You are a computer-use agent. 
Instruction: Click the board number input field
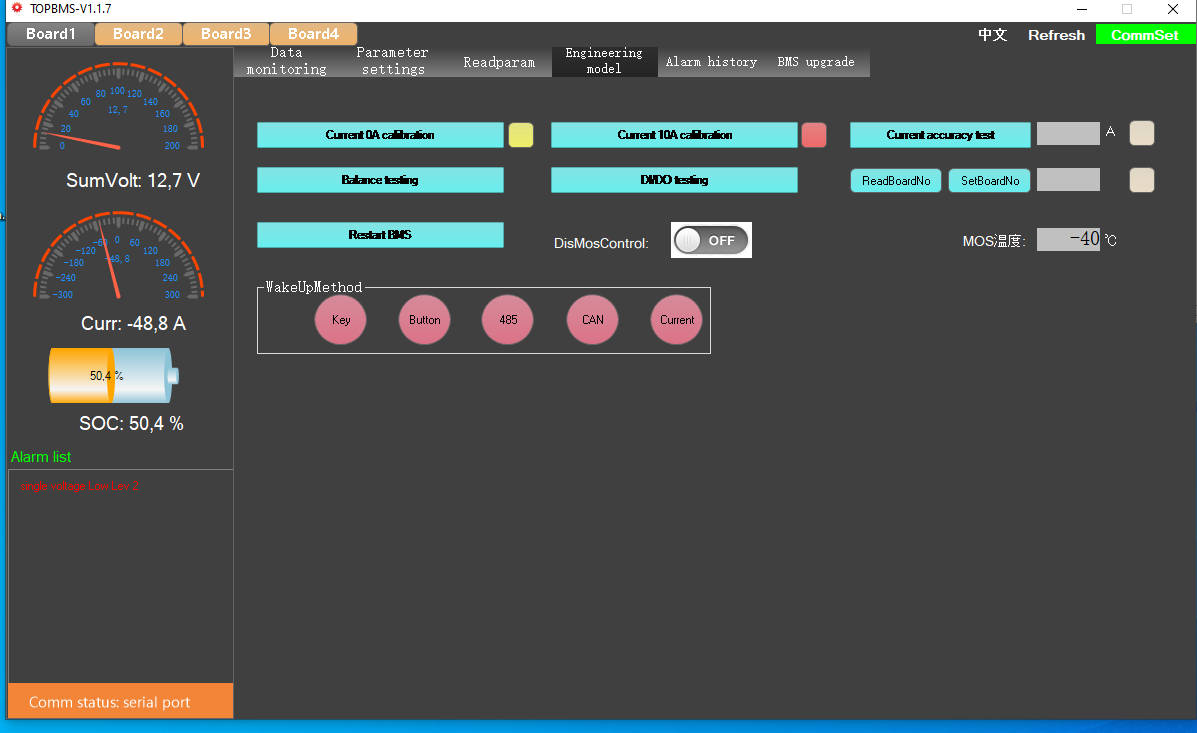[x=1068, y=180]
